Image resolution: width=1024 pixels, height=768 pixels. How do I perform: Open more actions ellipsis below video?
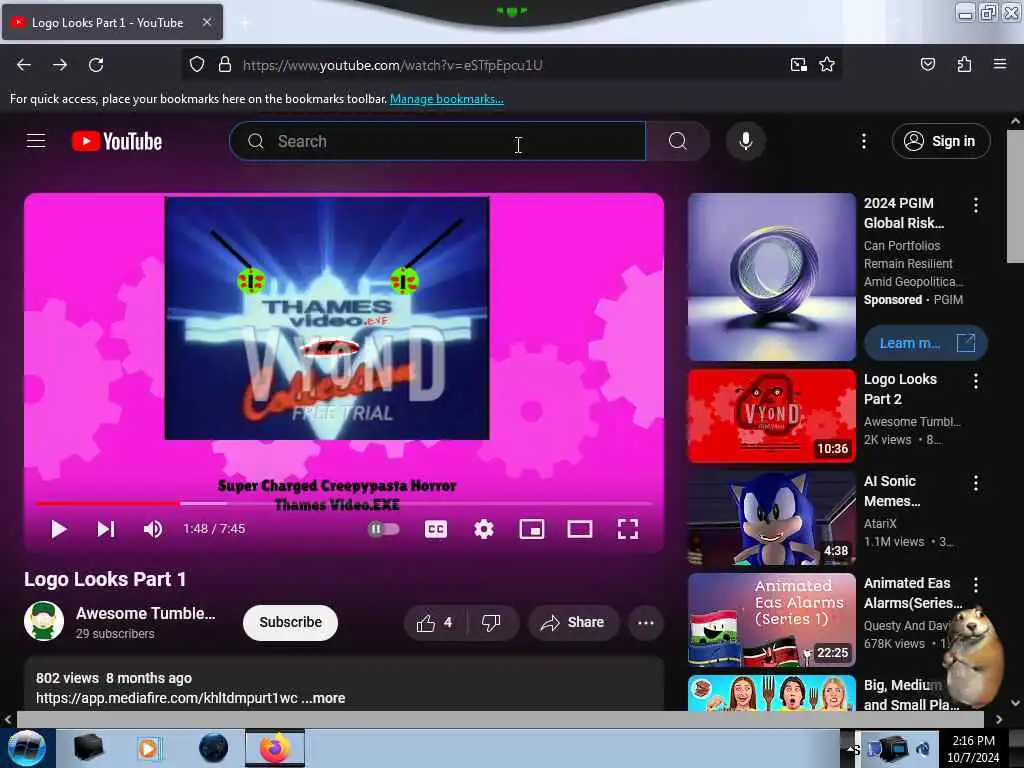coord(646,623)
